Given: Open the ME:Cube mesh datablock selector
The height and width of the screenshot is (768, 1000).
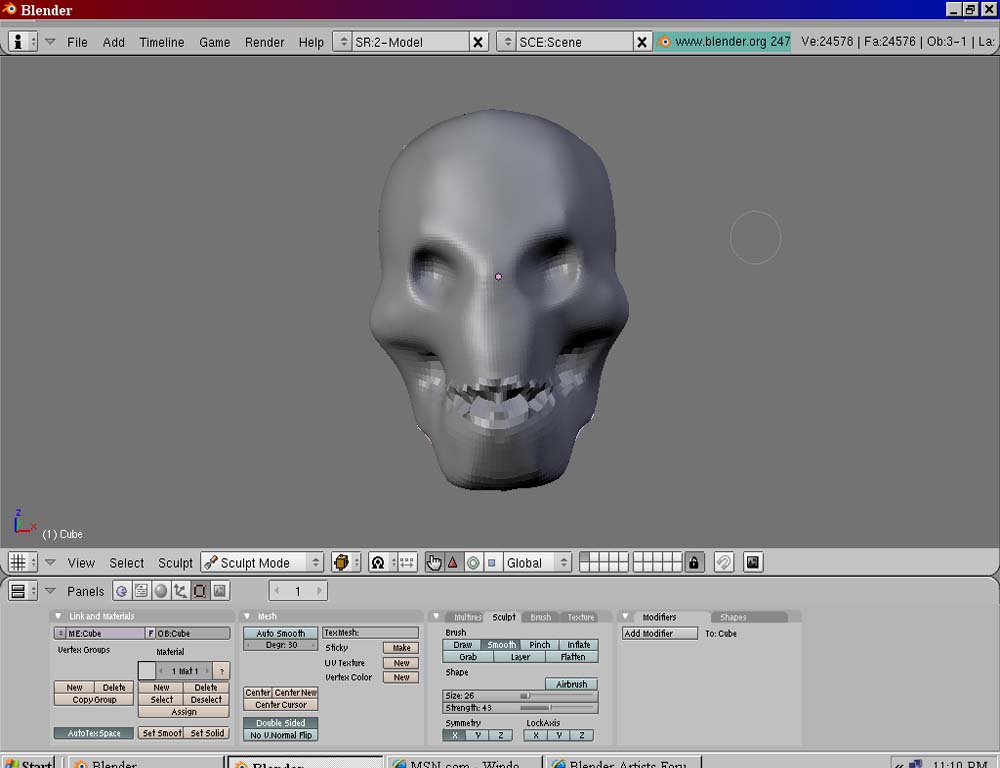Looking at the screenshot, I should [60, 633].
